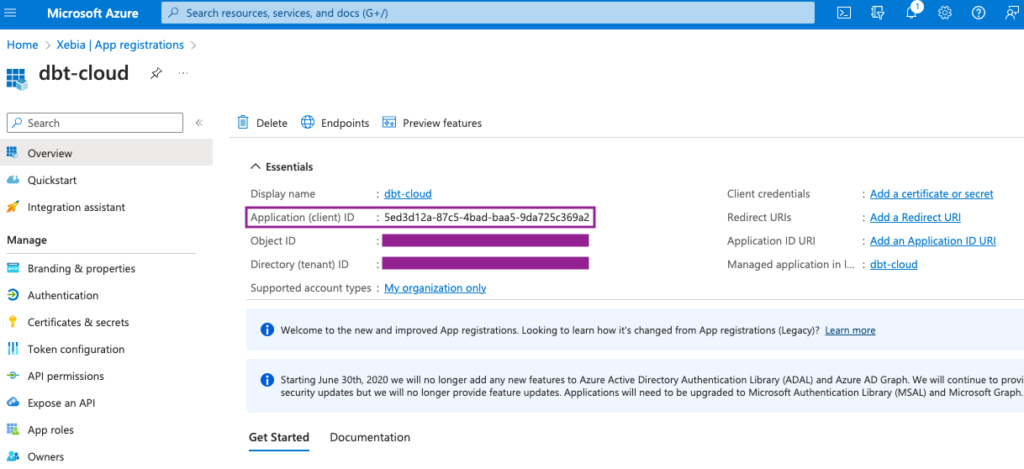Viewport: 1024px width, 469px height.
Task: Switch to the Get Started tab
Action: 279,437
